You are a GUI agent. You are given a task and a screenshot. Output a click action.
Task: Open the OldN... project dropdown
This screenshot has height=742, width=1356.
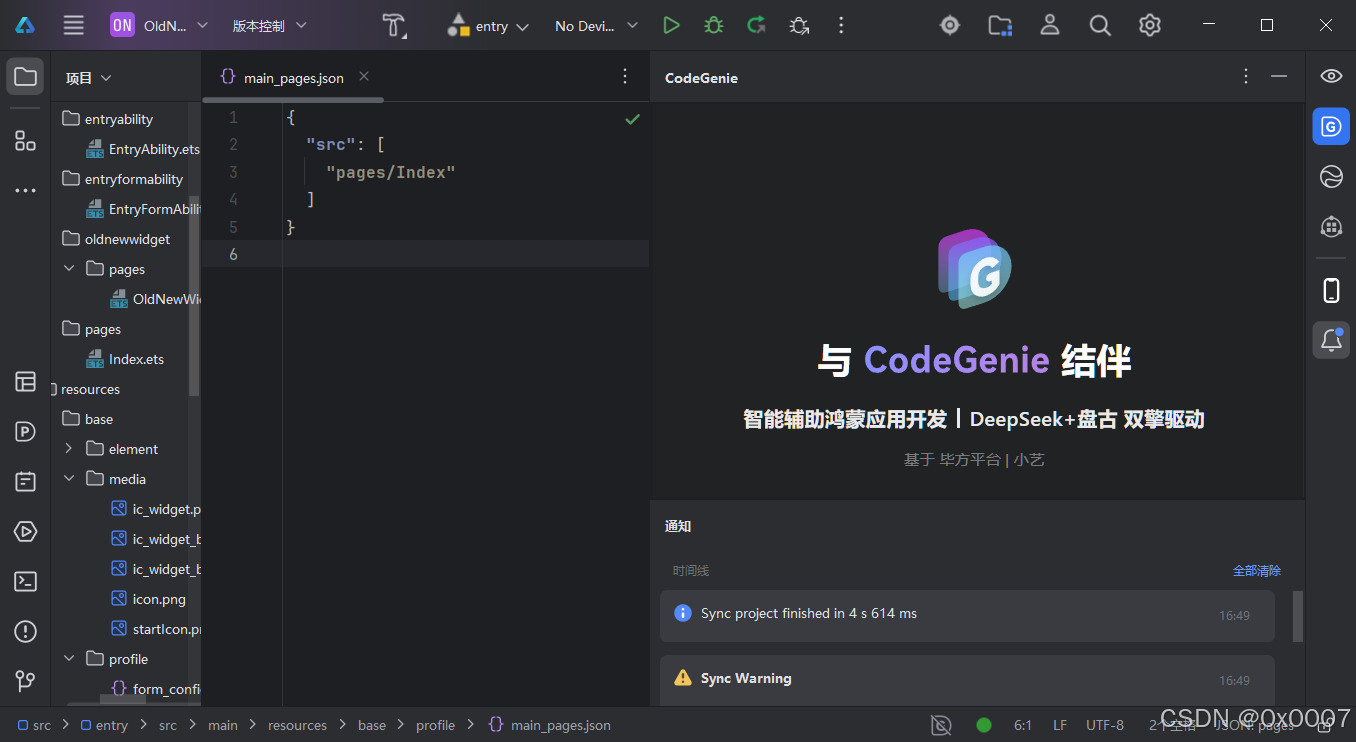tap(159, 26)
